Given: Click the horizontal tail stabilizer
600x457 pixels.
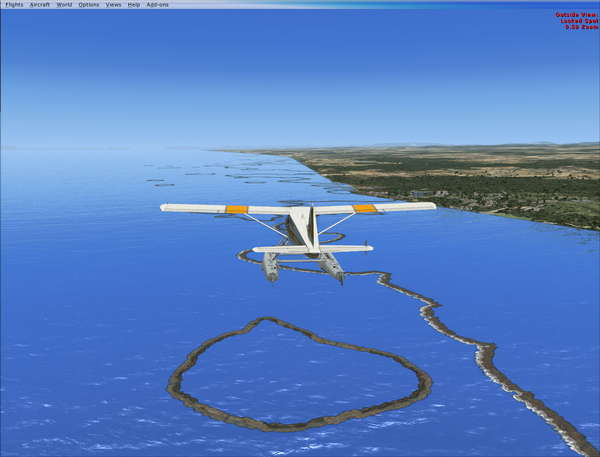Looking at the screenshot, I should tap(312, 248).
